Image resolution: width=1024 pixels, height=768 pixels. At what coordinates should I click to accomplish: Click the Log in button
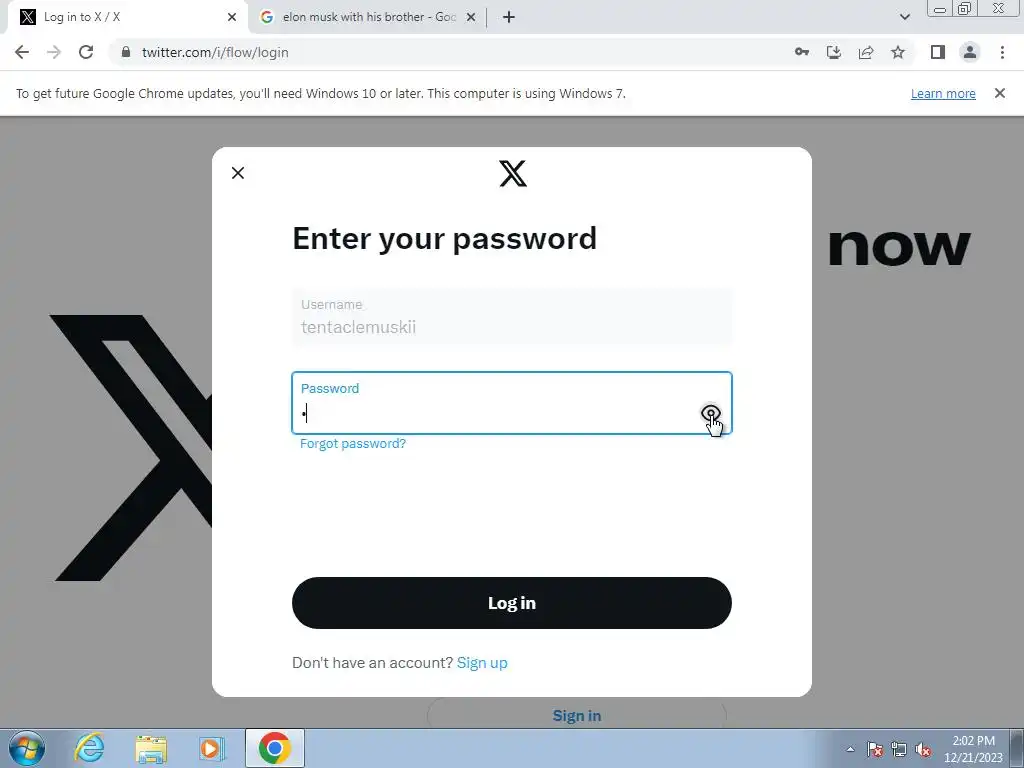pyautogui.click(x=511, y=603)
